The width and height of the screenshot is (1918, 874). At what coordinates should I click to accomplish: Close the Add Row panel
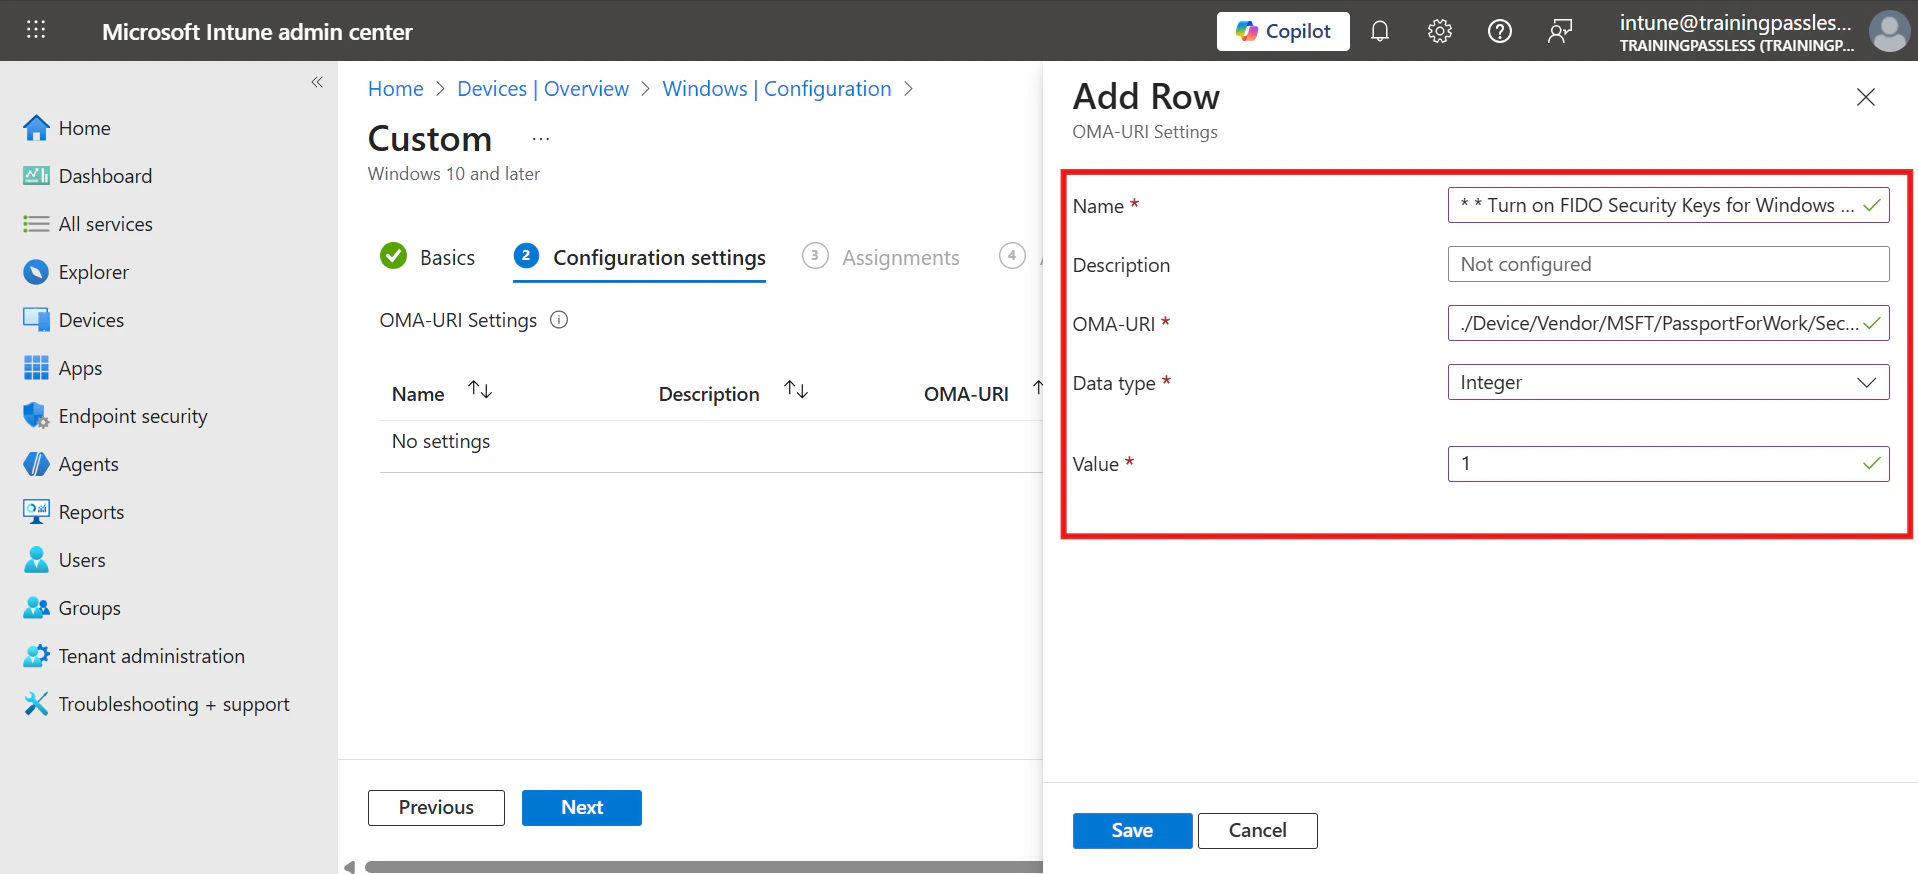[1866, 97]
